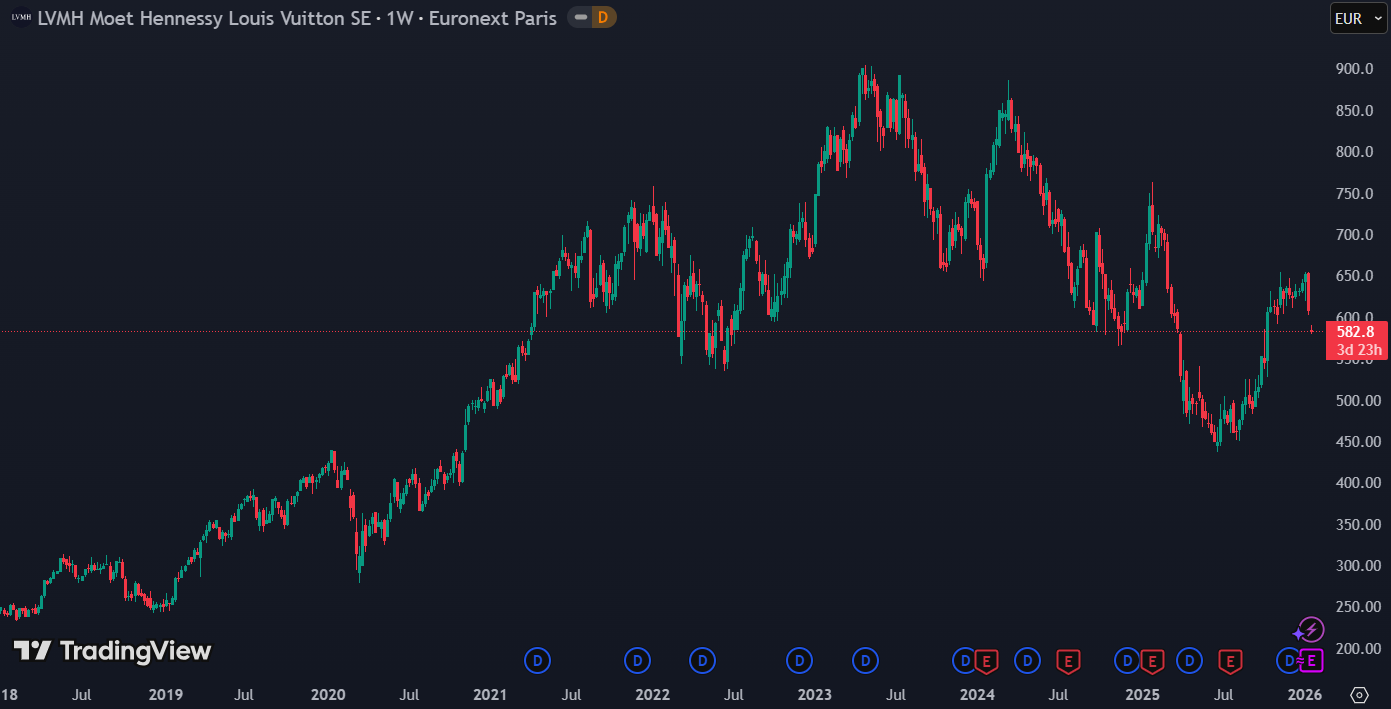Click red earnings E marker at 2025 label
Screen dimensions: 1391x709
click(x=1151, y=660)
